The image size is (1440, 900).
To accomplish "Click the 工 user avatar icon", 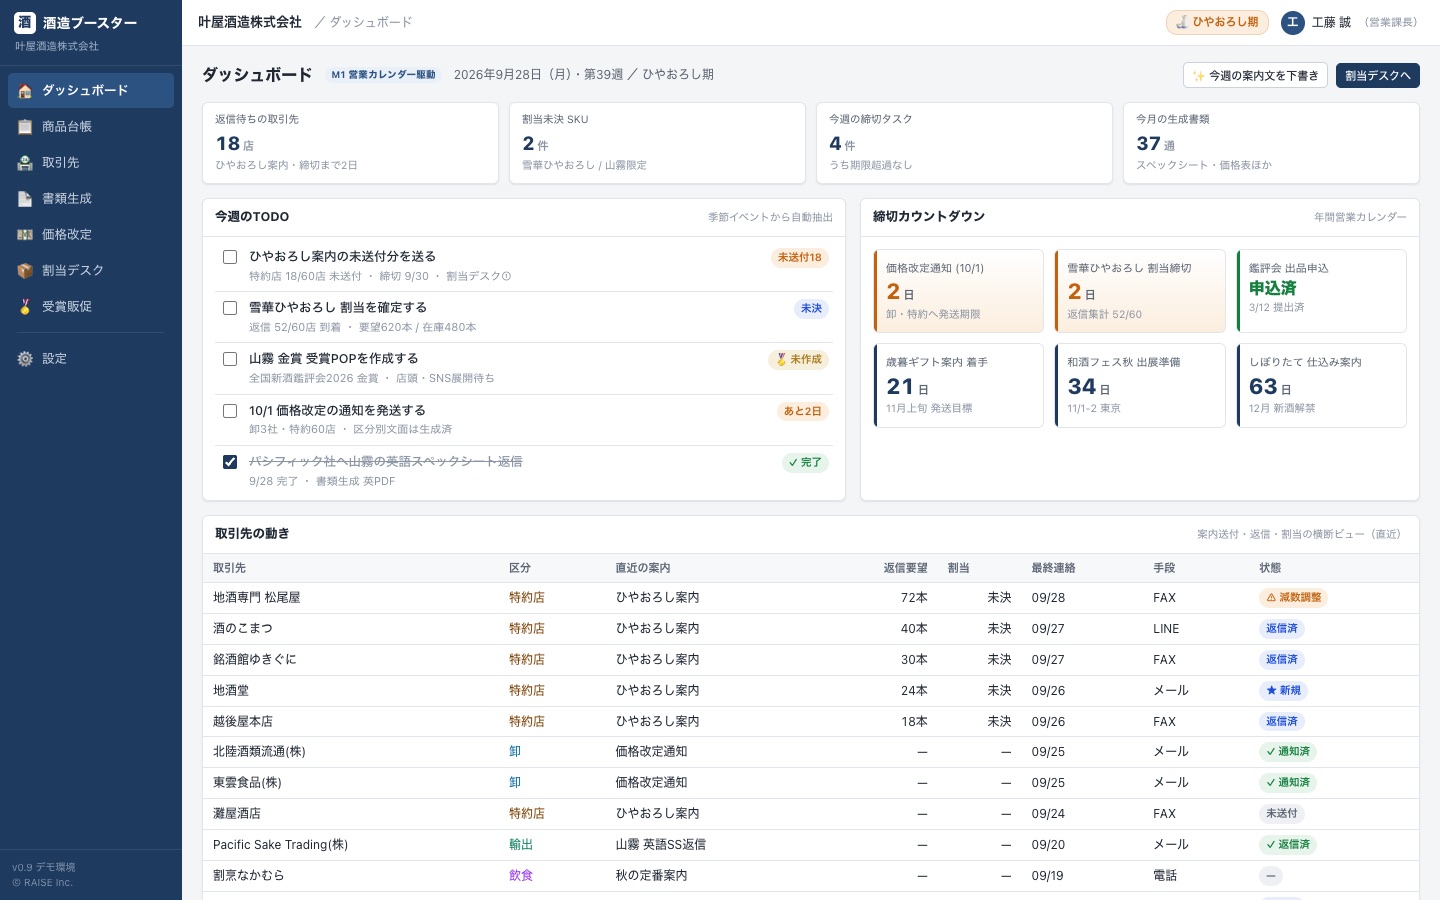I will (x=1293, y=22).
